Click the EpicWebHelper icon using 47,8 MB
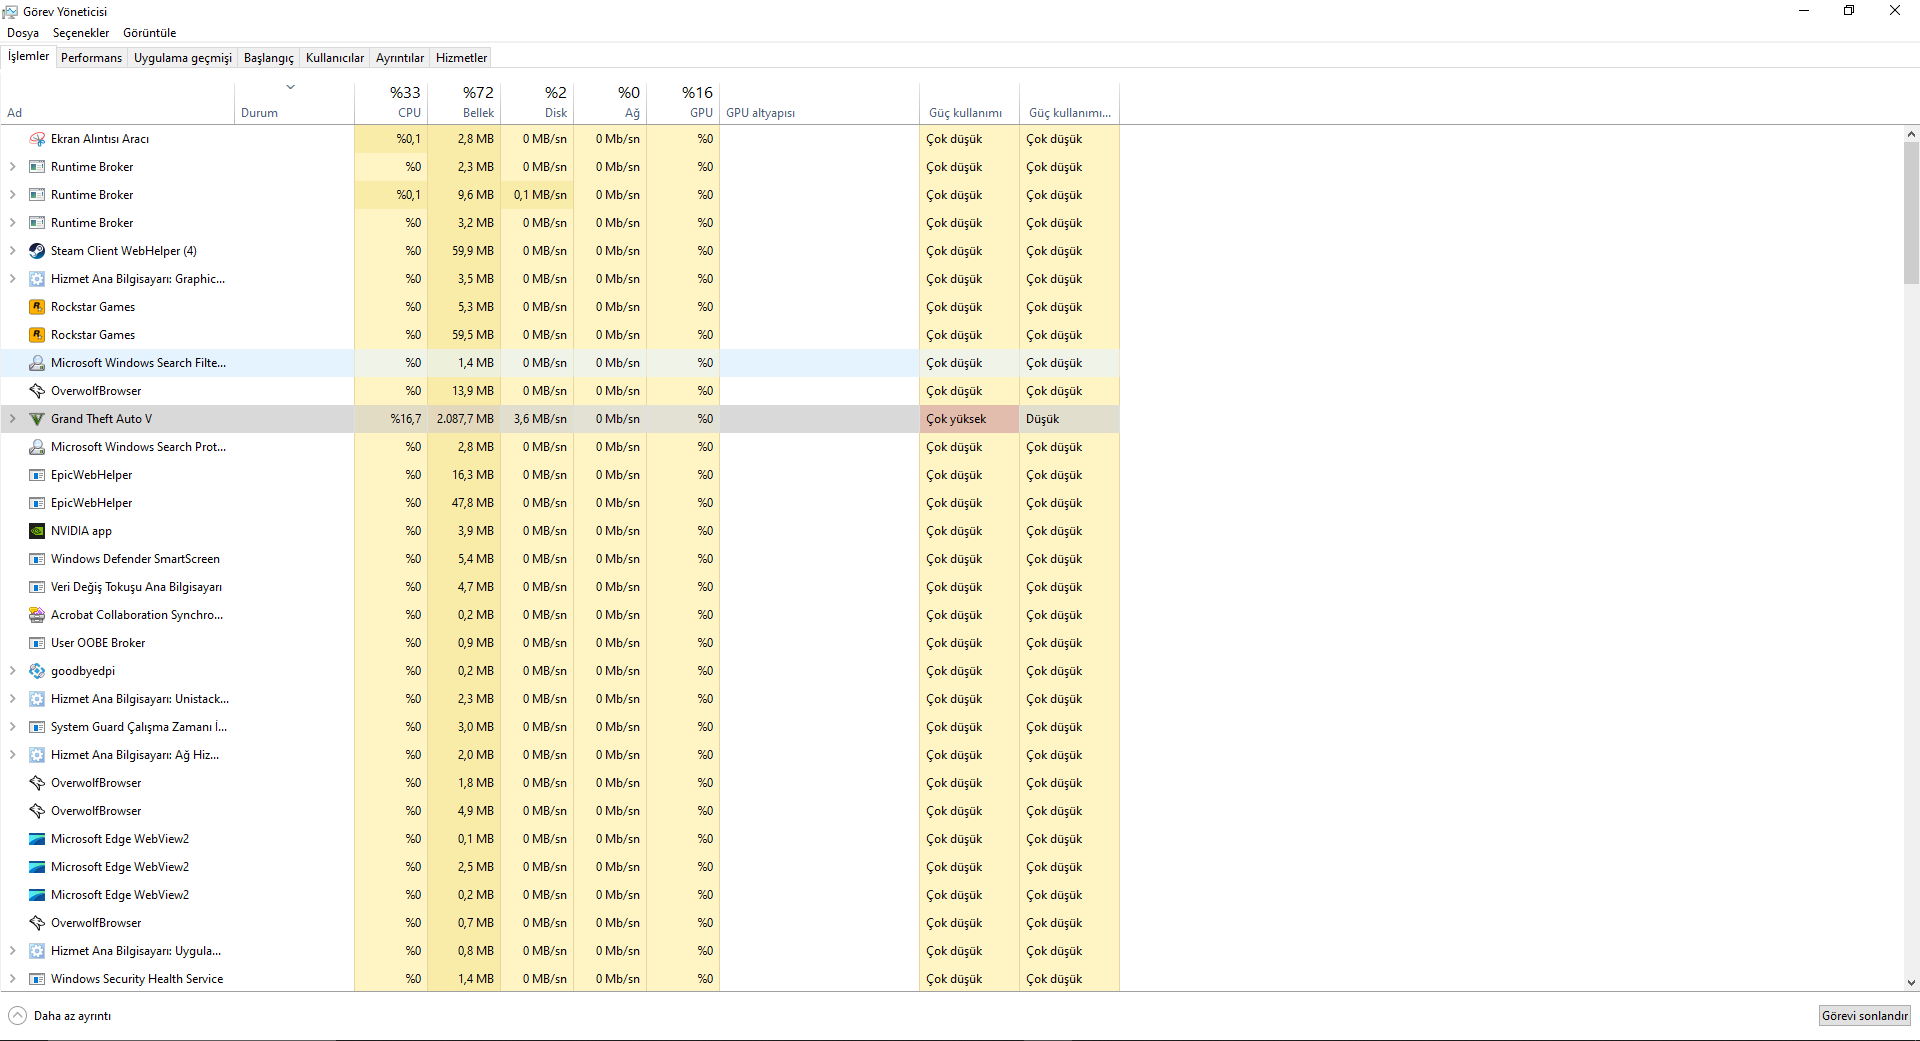This screenshot has width=1920, height=1041. (37, 503)
